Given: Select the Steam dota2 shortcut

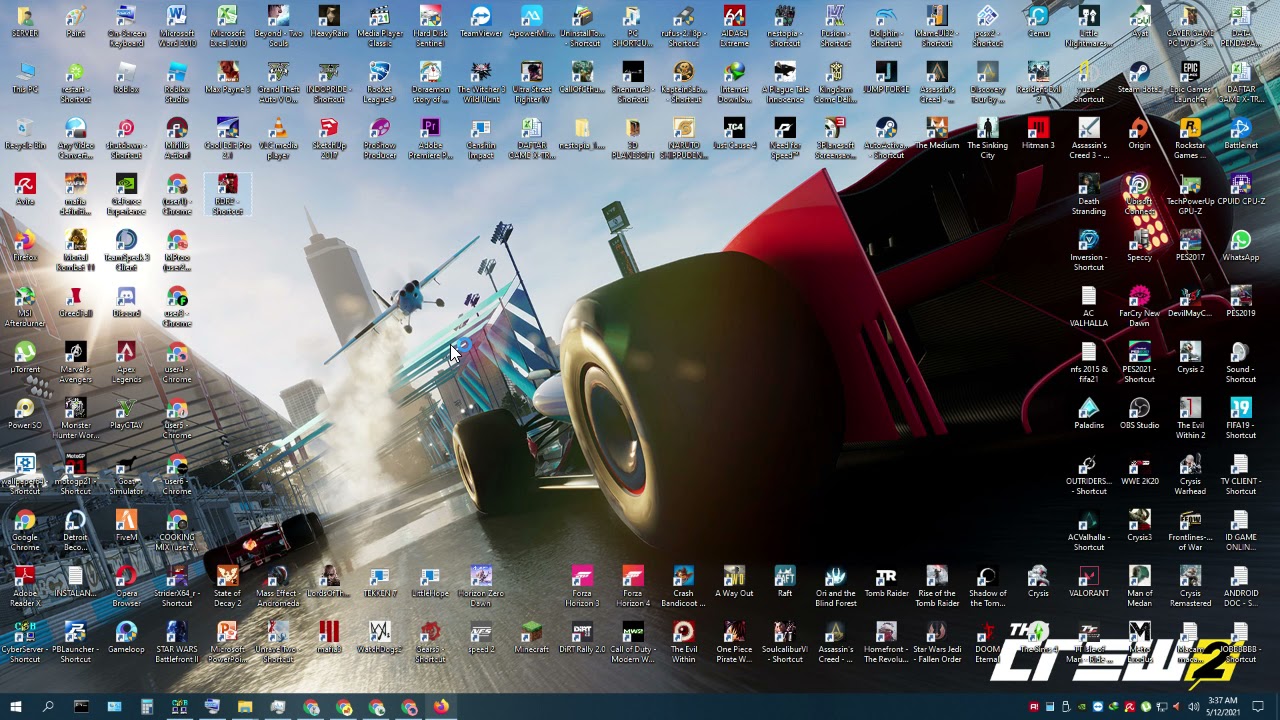Looking at the screenshot, I should click(1139, 79).
